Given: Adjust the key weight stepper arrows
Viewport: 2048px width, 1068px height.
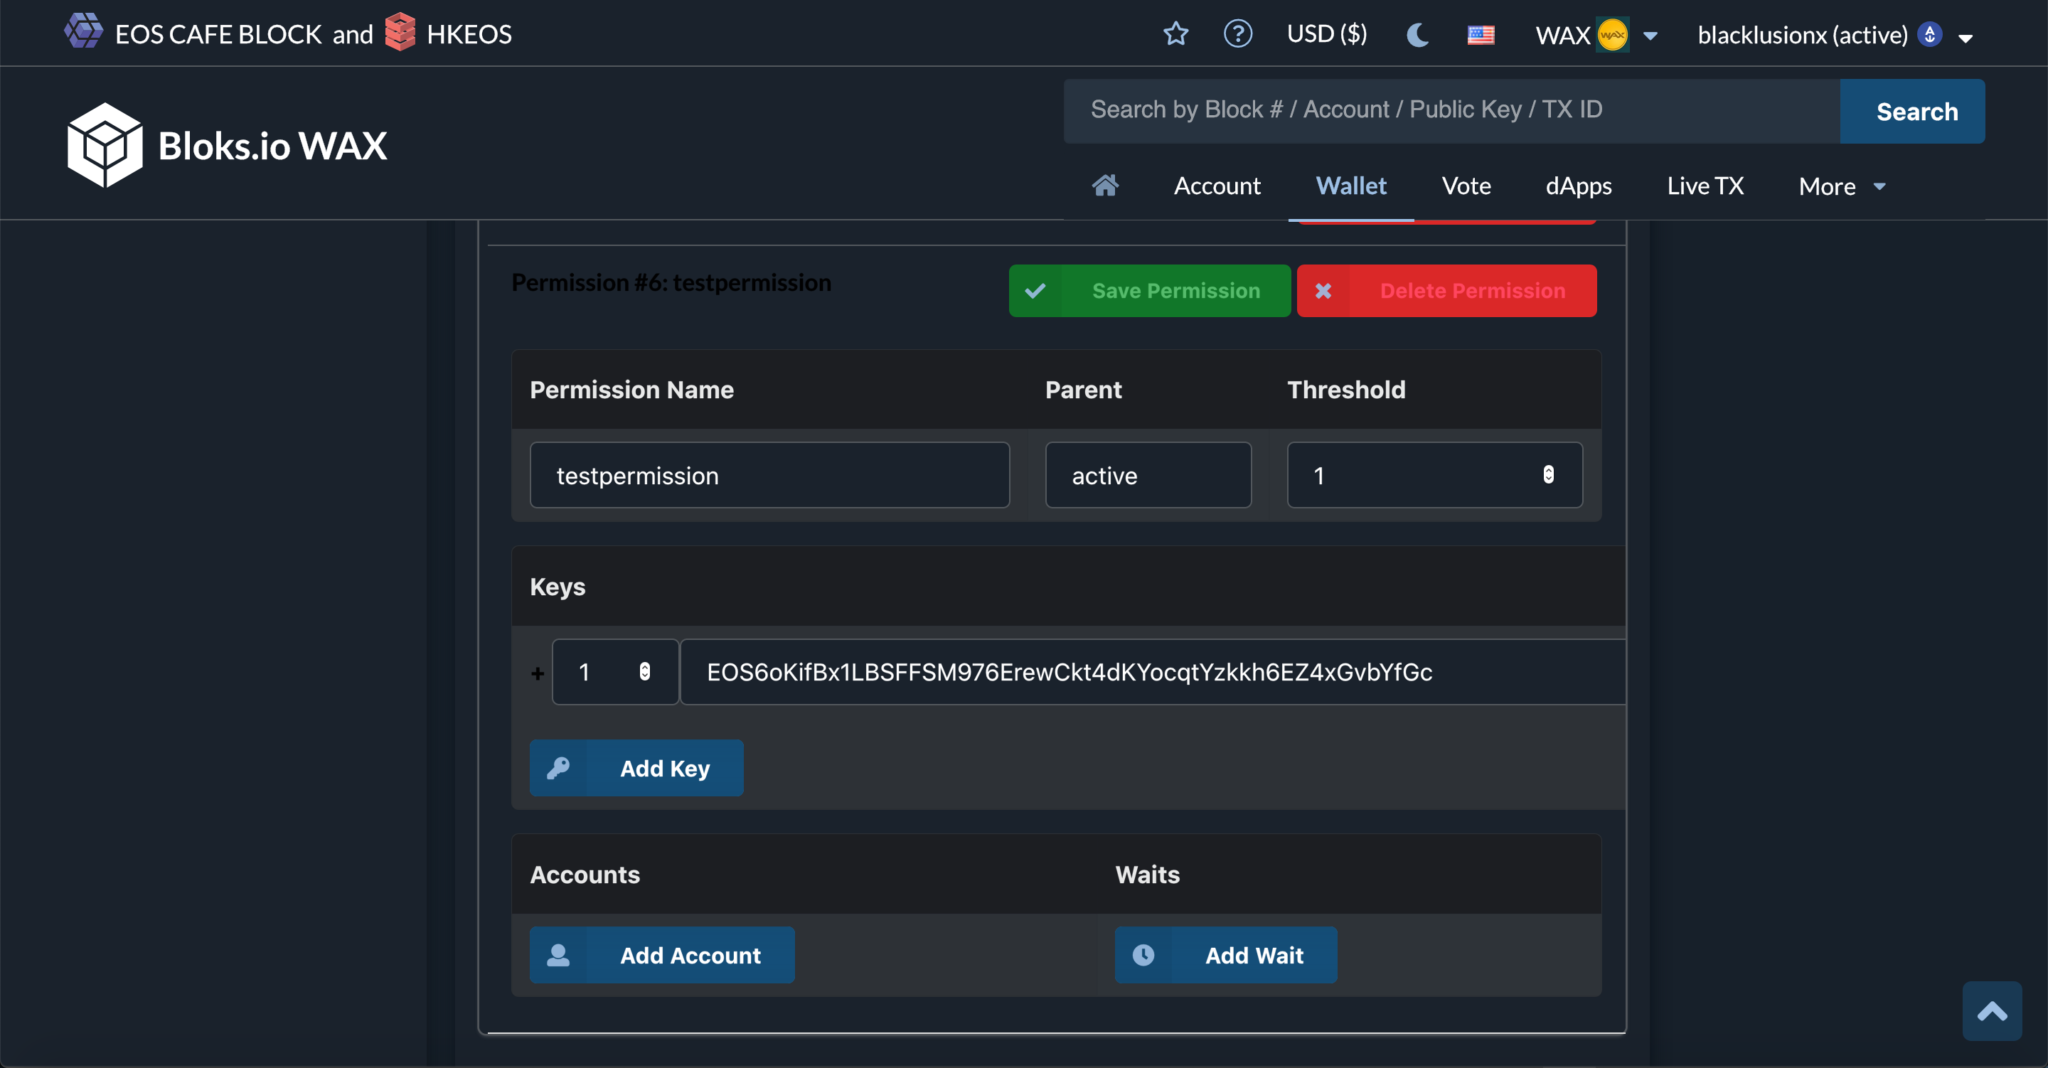Looking at the screenshot, I should click(x=645, y=672).
